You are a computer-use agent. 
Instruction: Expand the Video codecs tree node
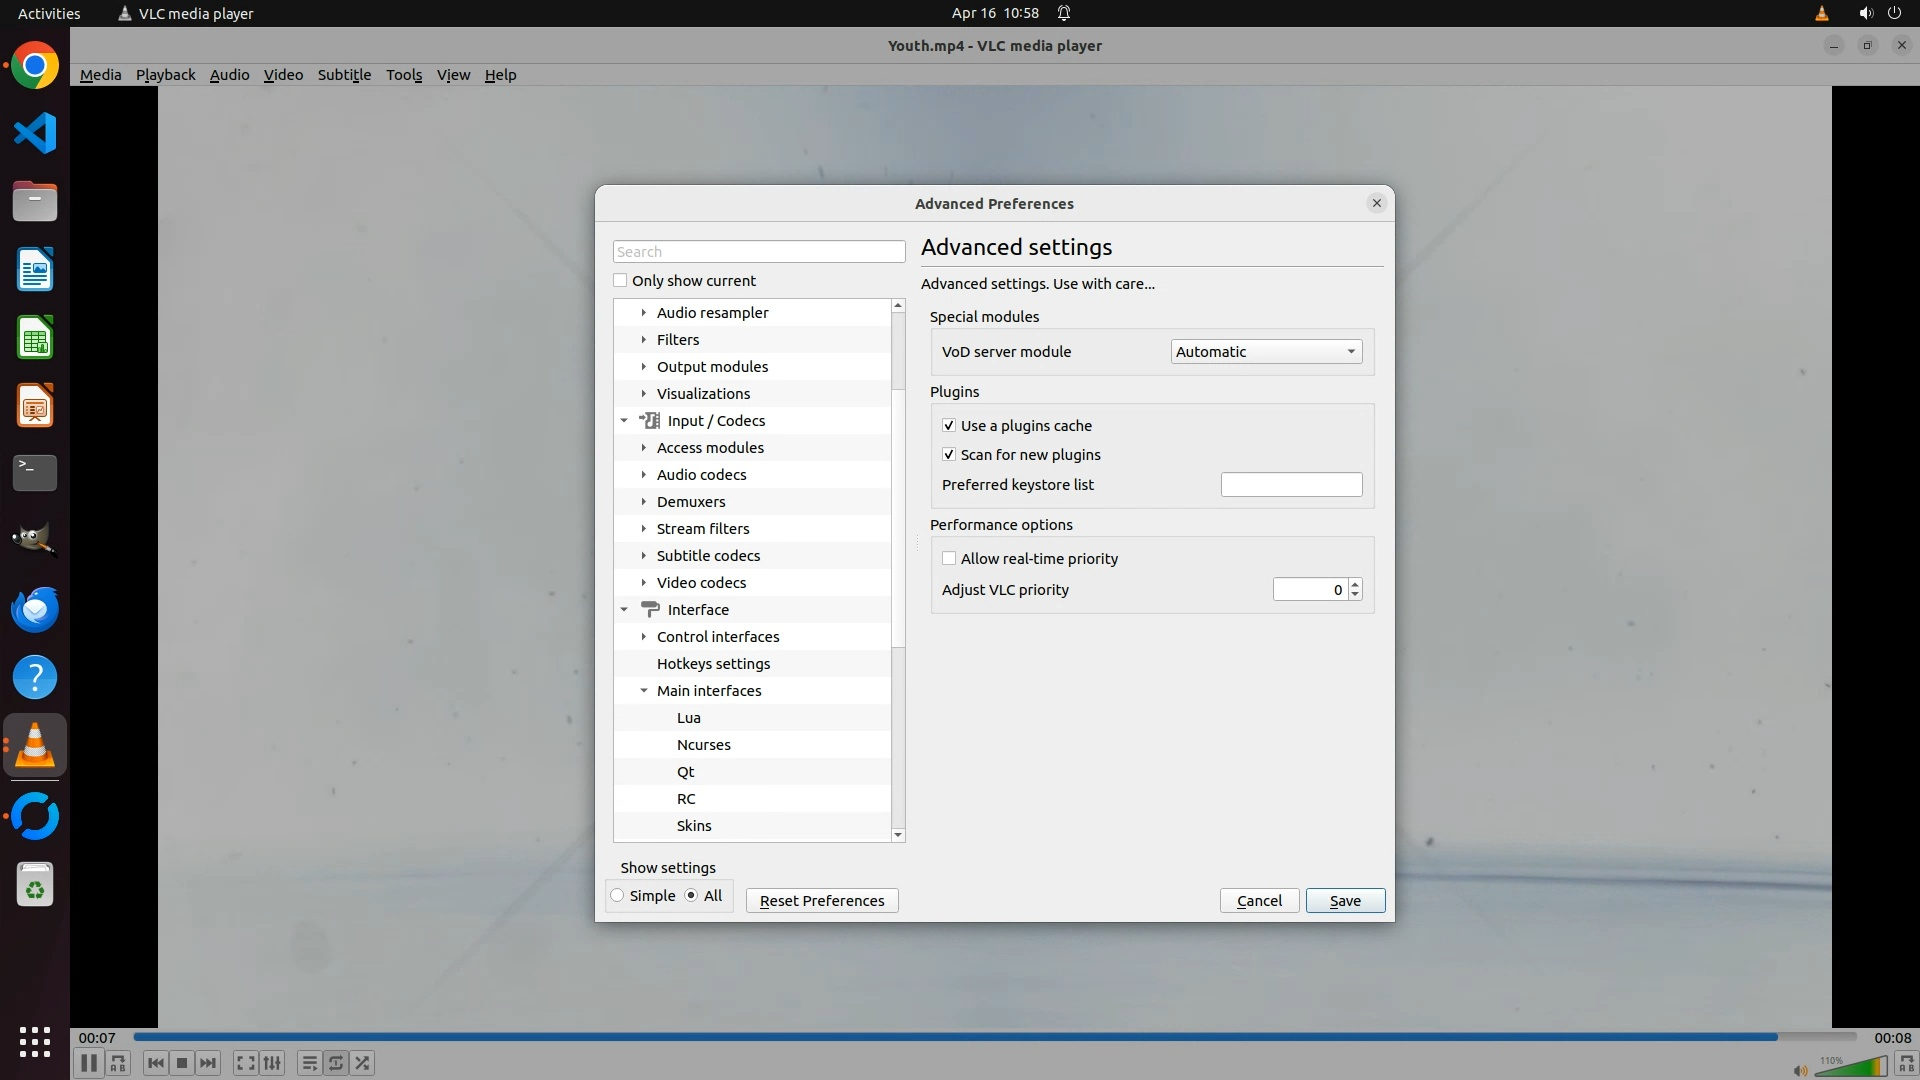click(644, 583)
